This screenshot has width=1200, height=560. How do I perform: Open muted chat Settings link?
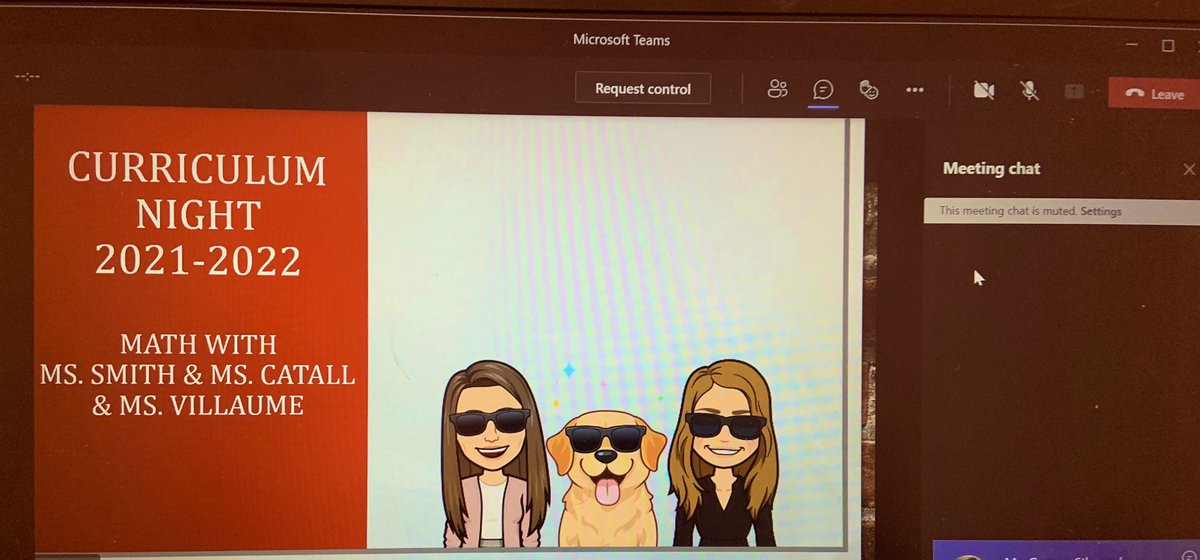[x=1101, y=211]
